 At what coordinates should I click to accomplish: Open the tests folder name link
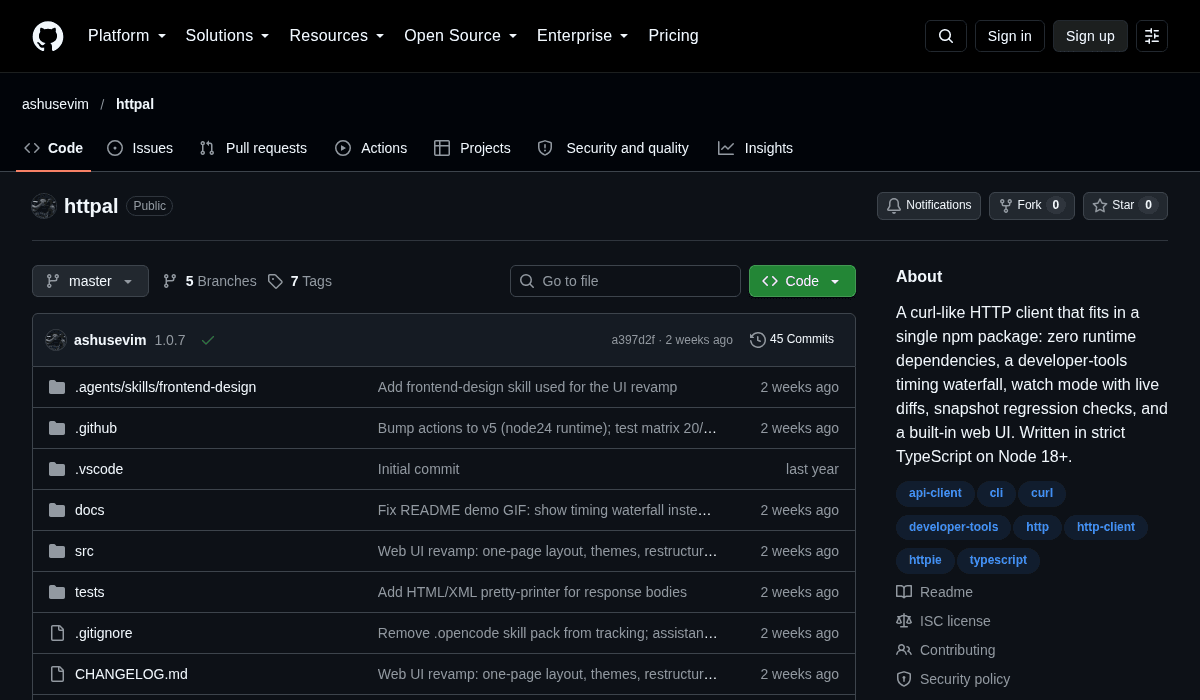click(x=90, y=592)
